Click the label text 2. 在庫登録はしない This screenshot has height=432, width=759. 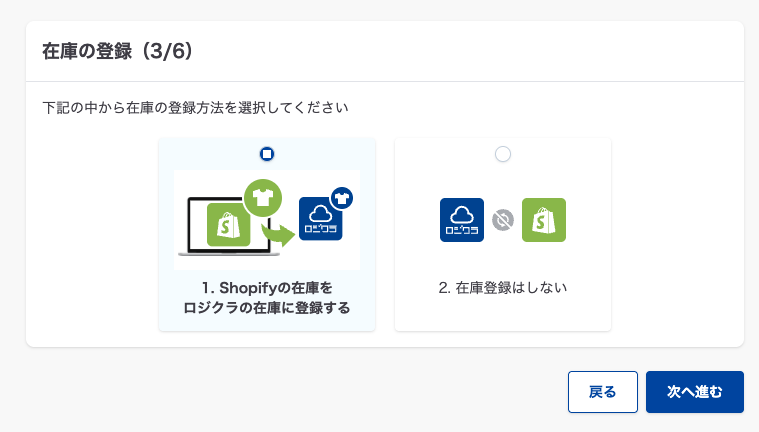(x=503, y=289)
